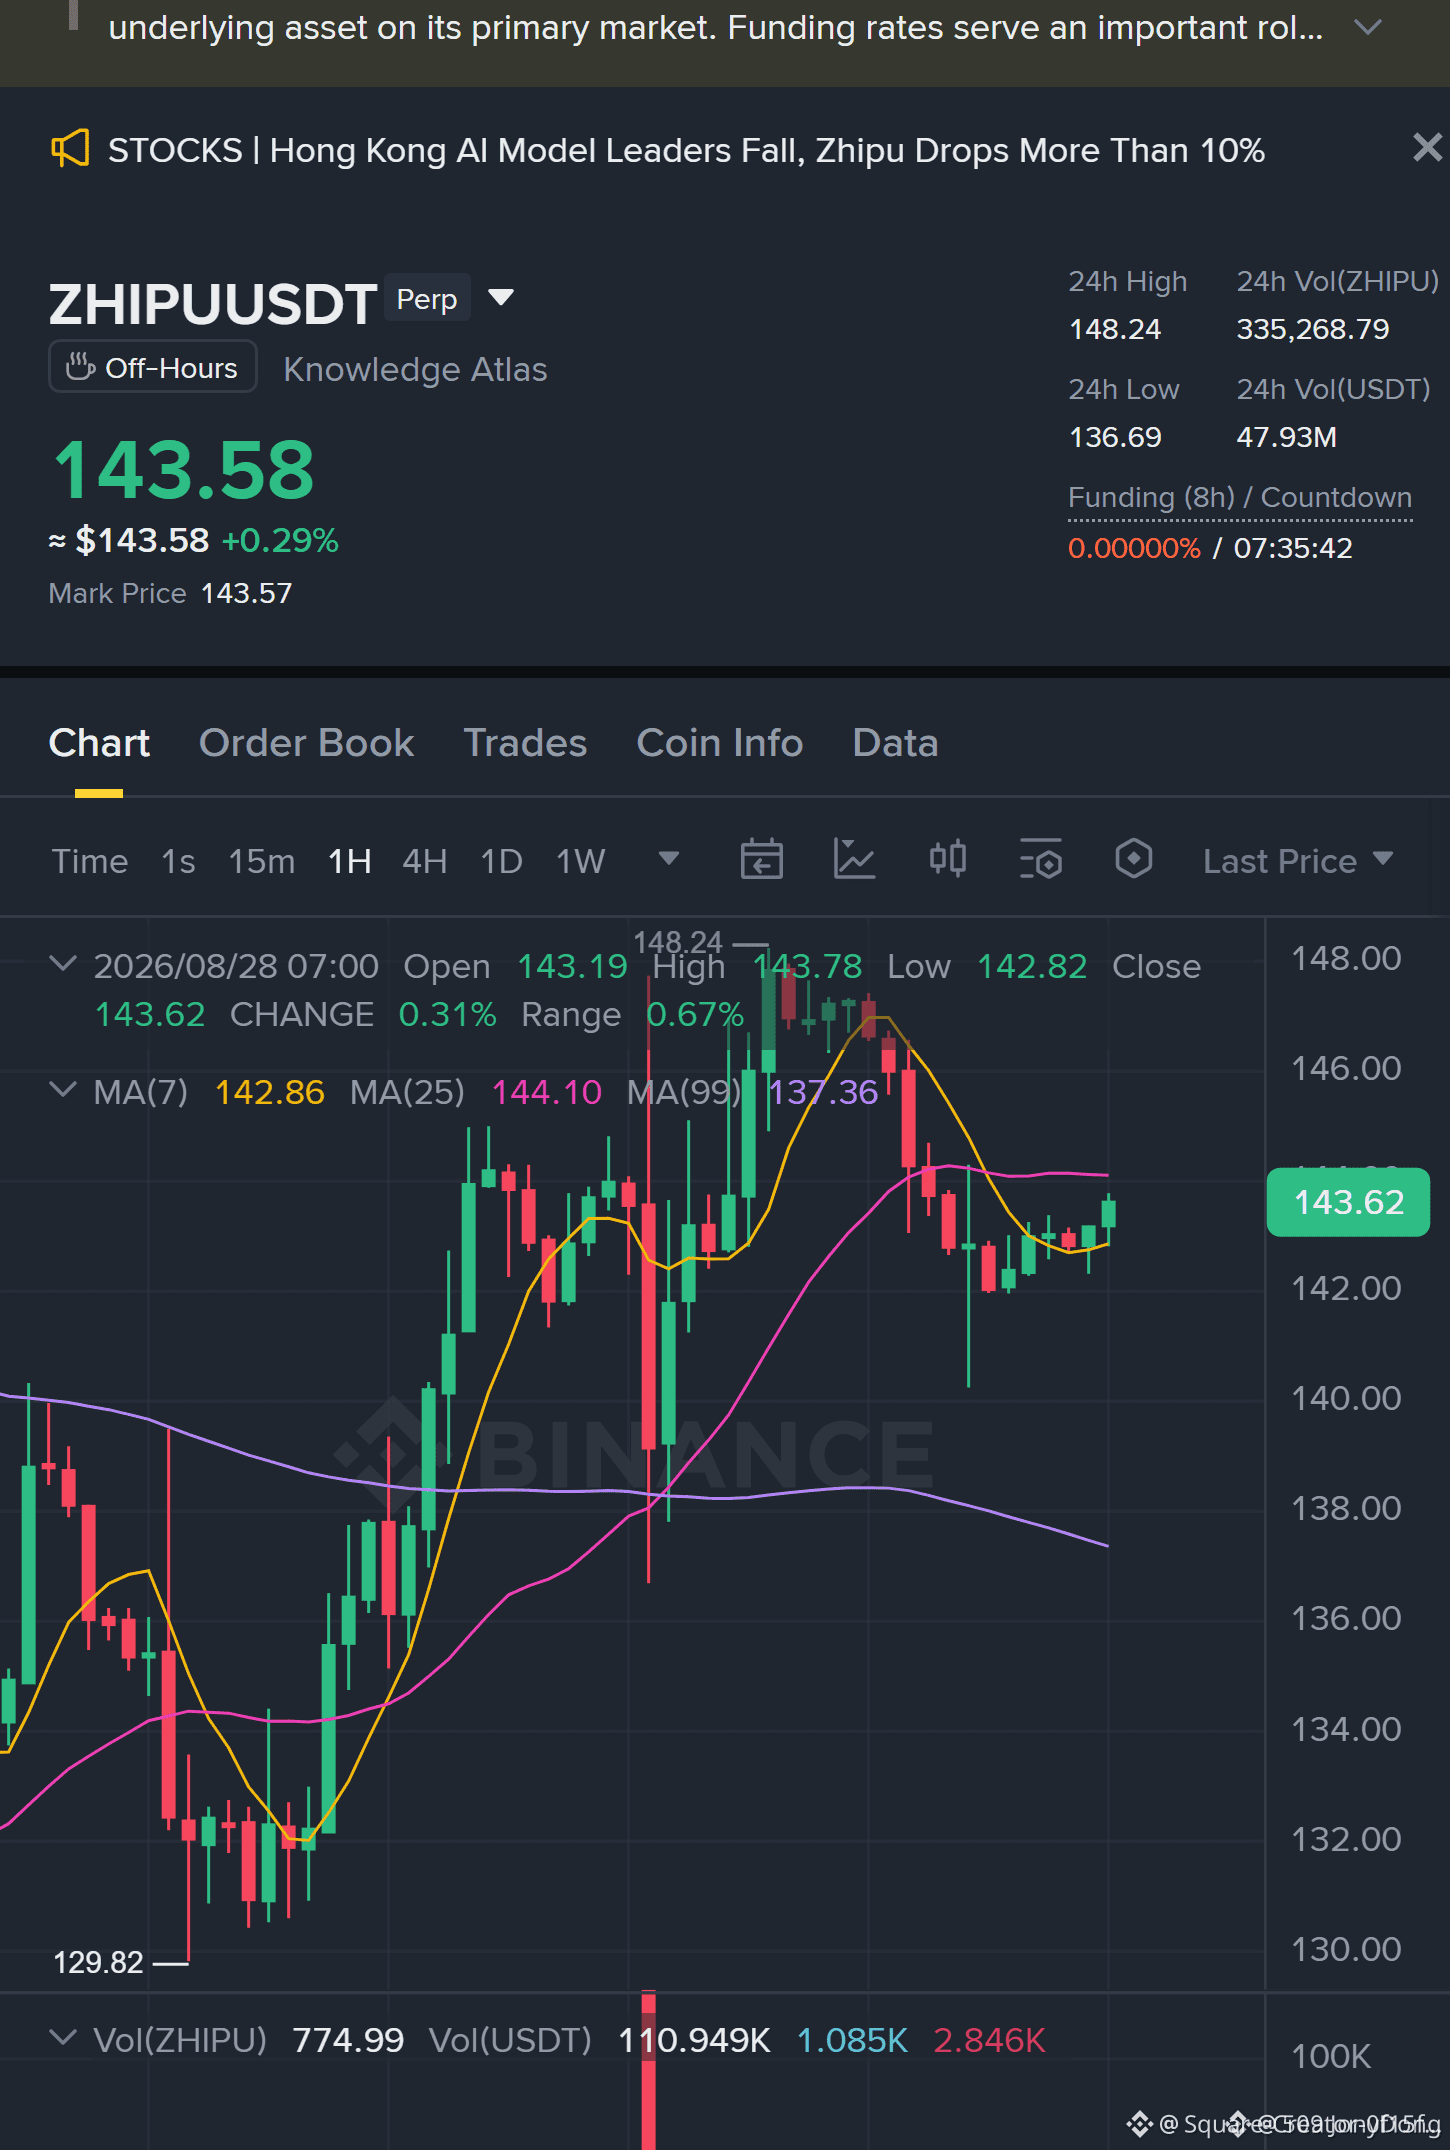Click the Off-Hours cup icon

(81, 367)
